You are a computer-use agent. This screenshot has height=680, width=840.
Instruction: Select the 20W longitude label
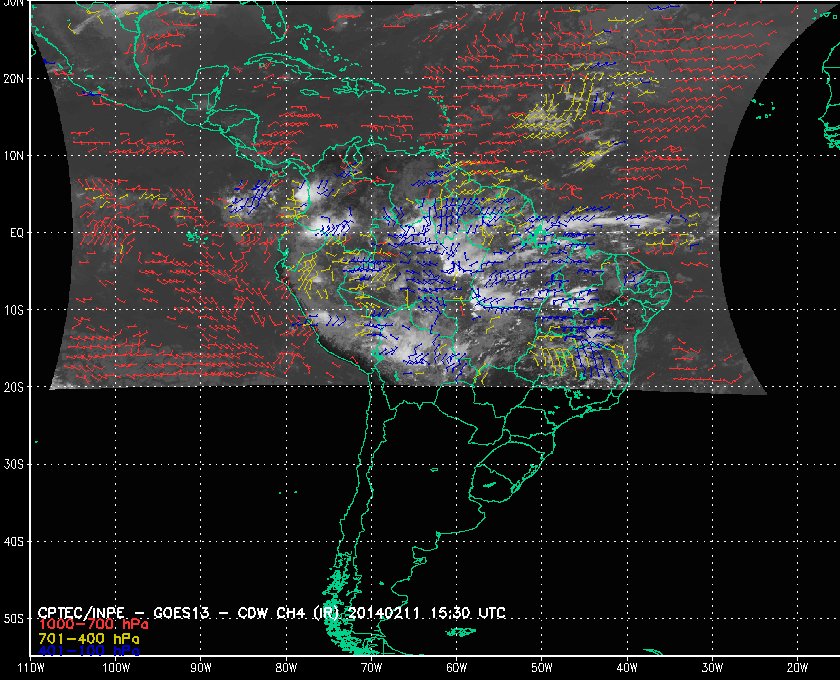(797, 668)
